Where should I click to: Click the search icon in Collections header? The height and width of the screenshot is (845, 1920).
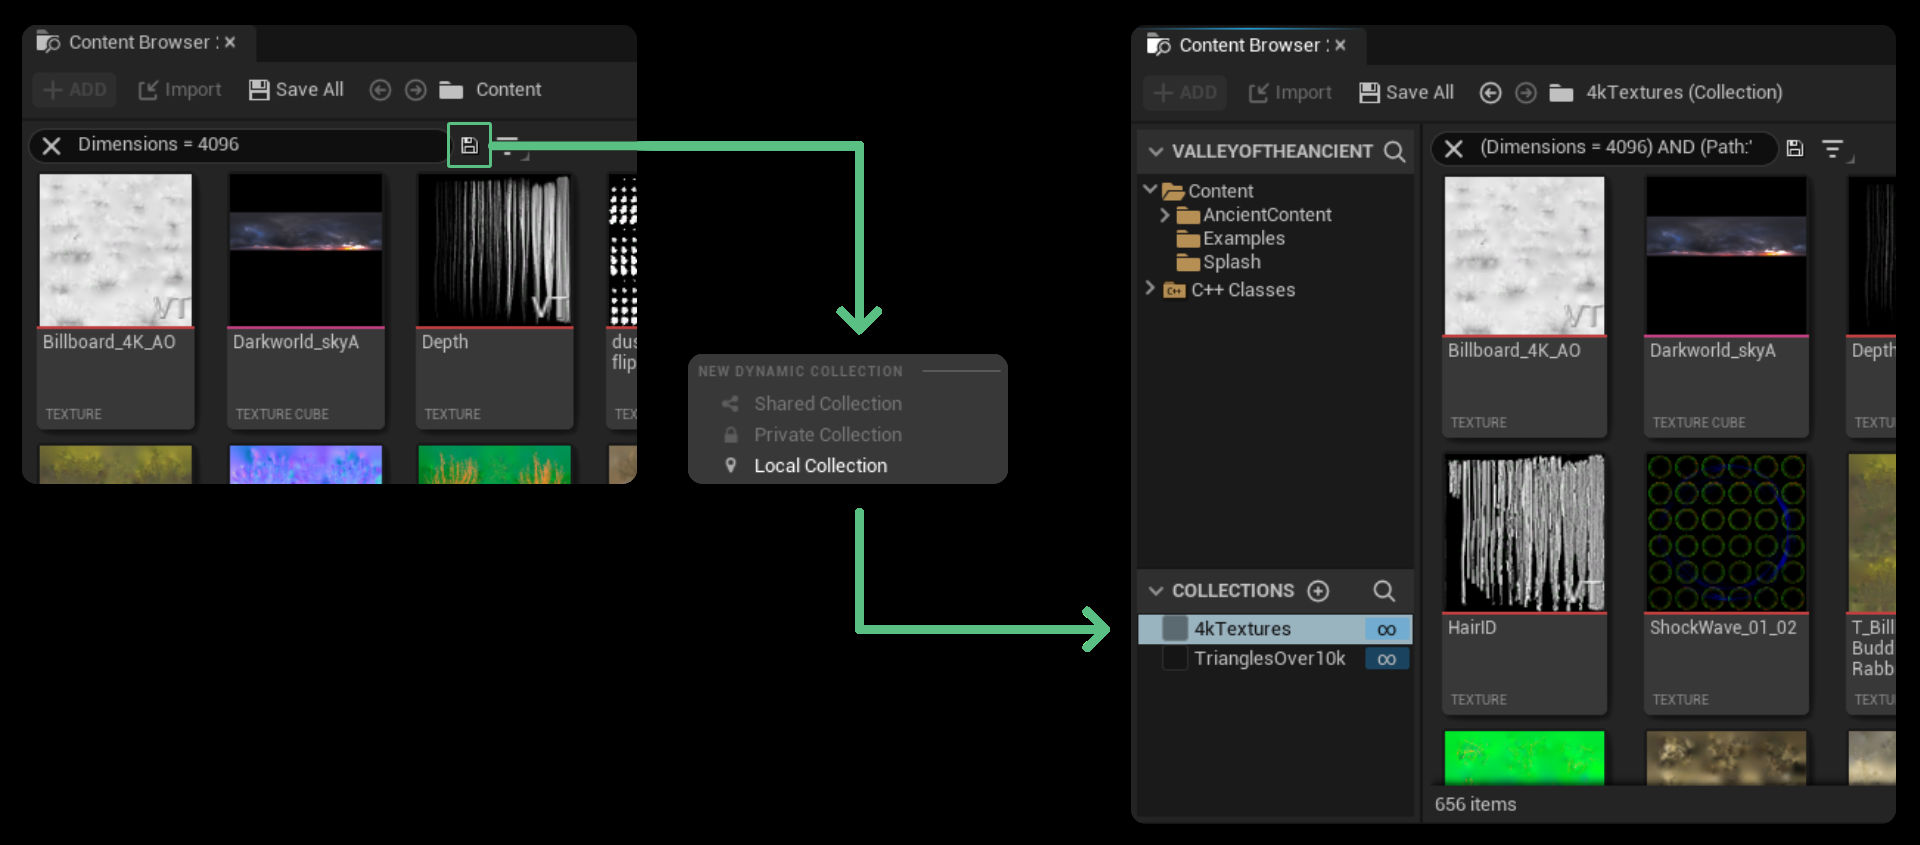click(1384, 591)
